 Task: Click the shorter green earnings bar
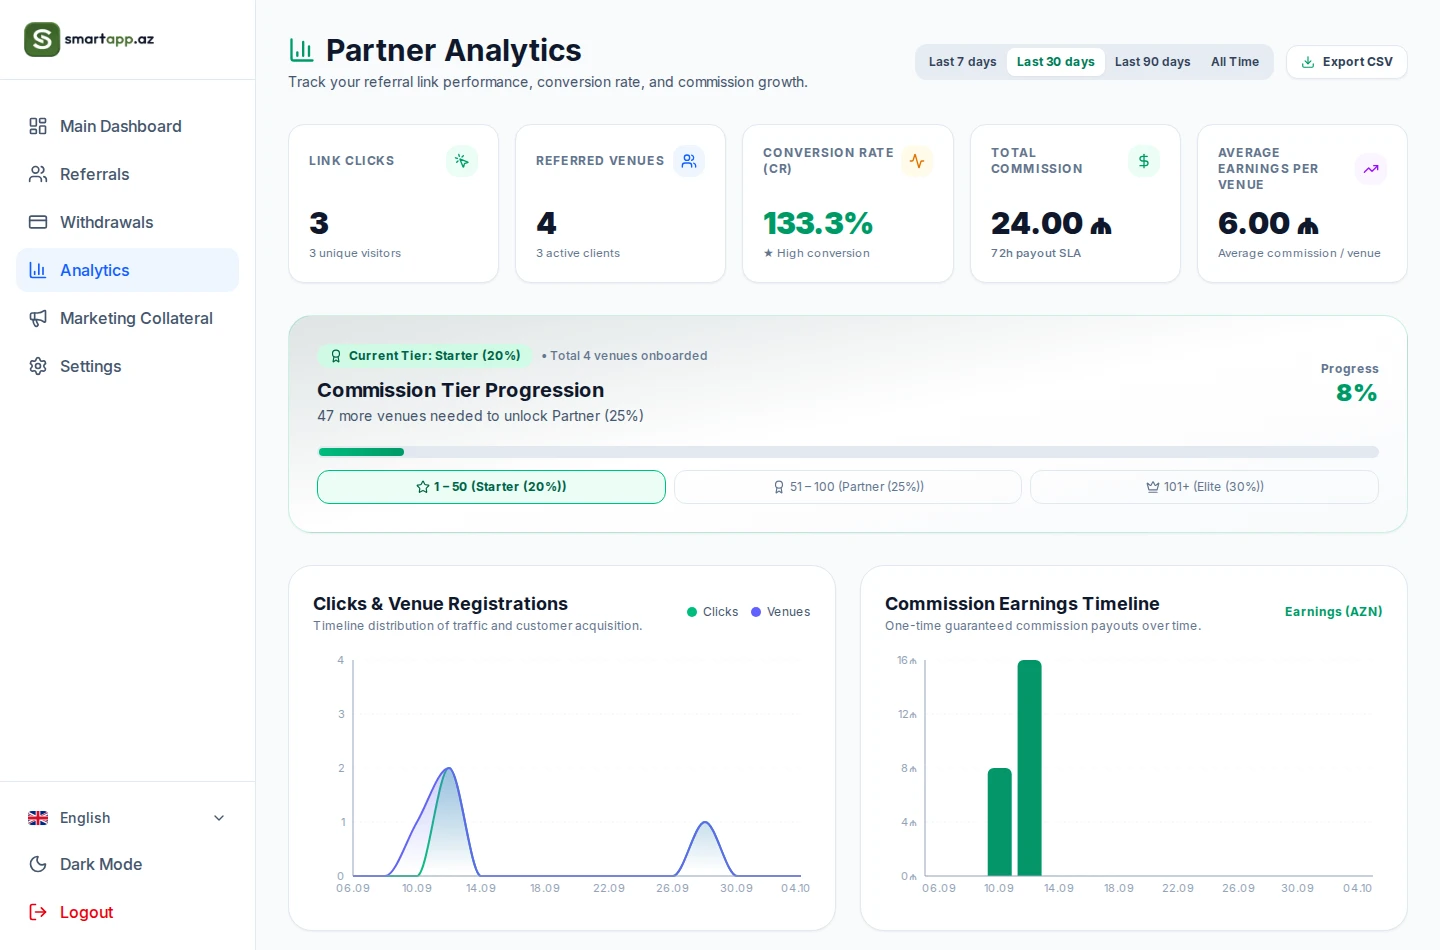[x=999, y=822]
